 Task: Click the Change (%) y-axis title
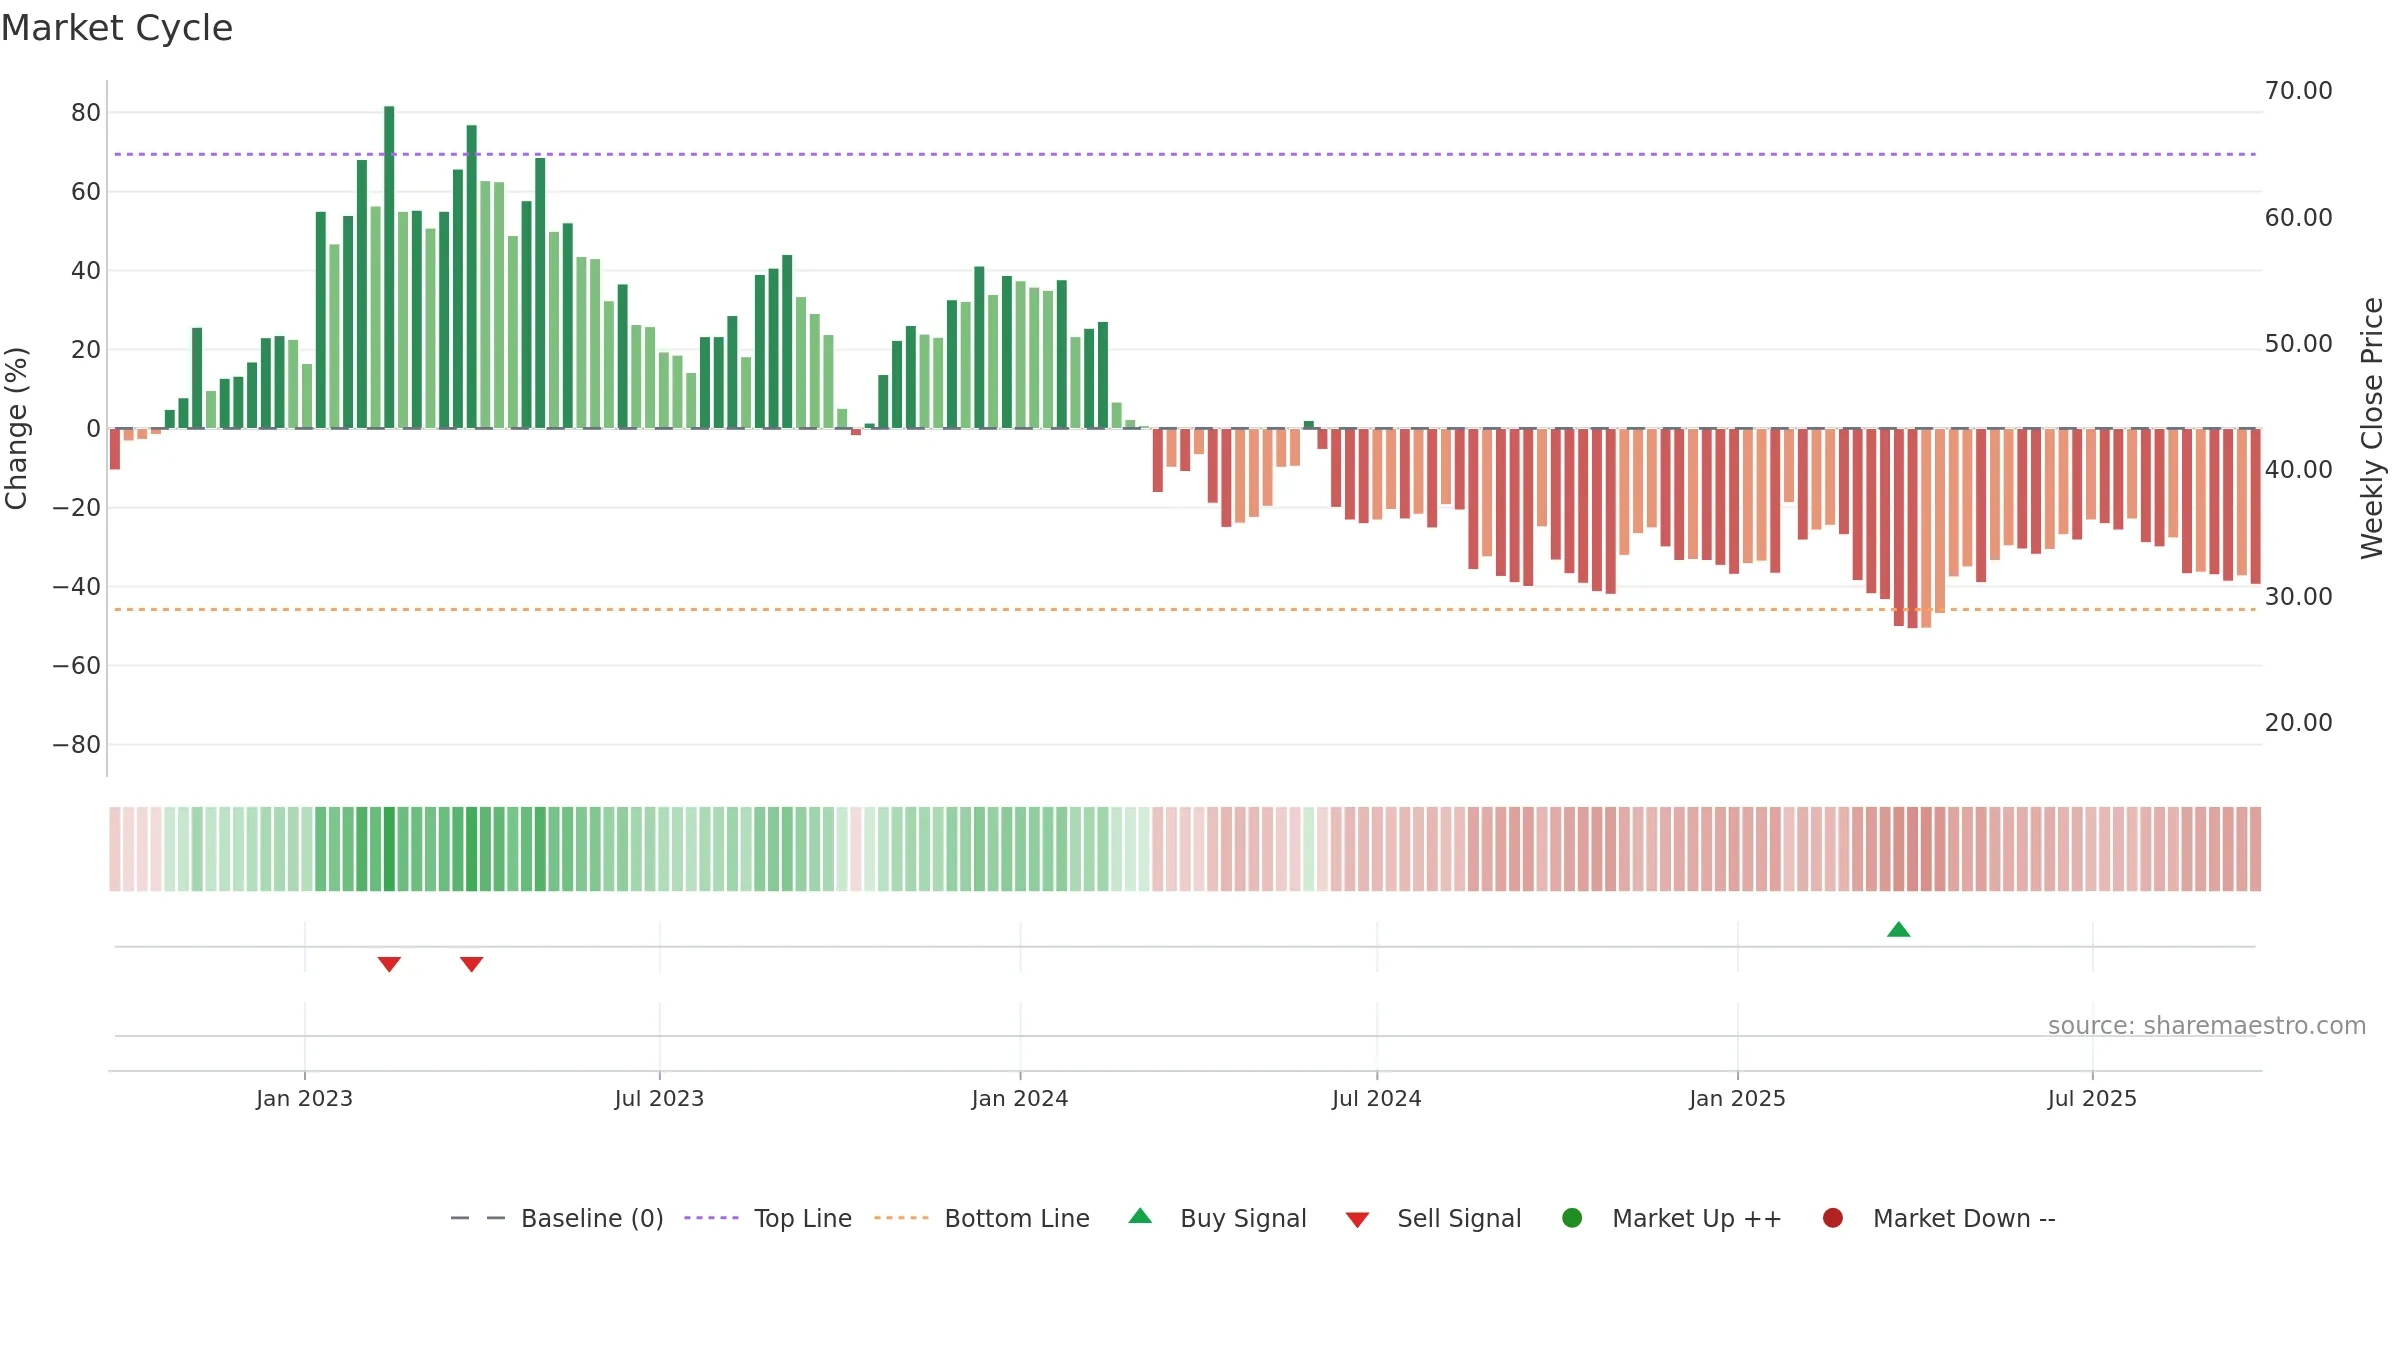(16, 428)
